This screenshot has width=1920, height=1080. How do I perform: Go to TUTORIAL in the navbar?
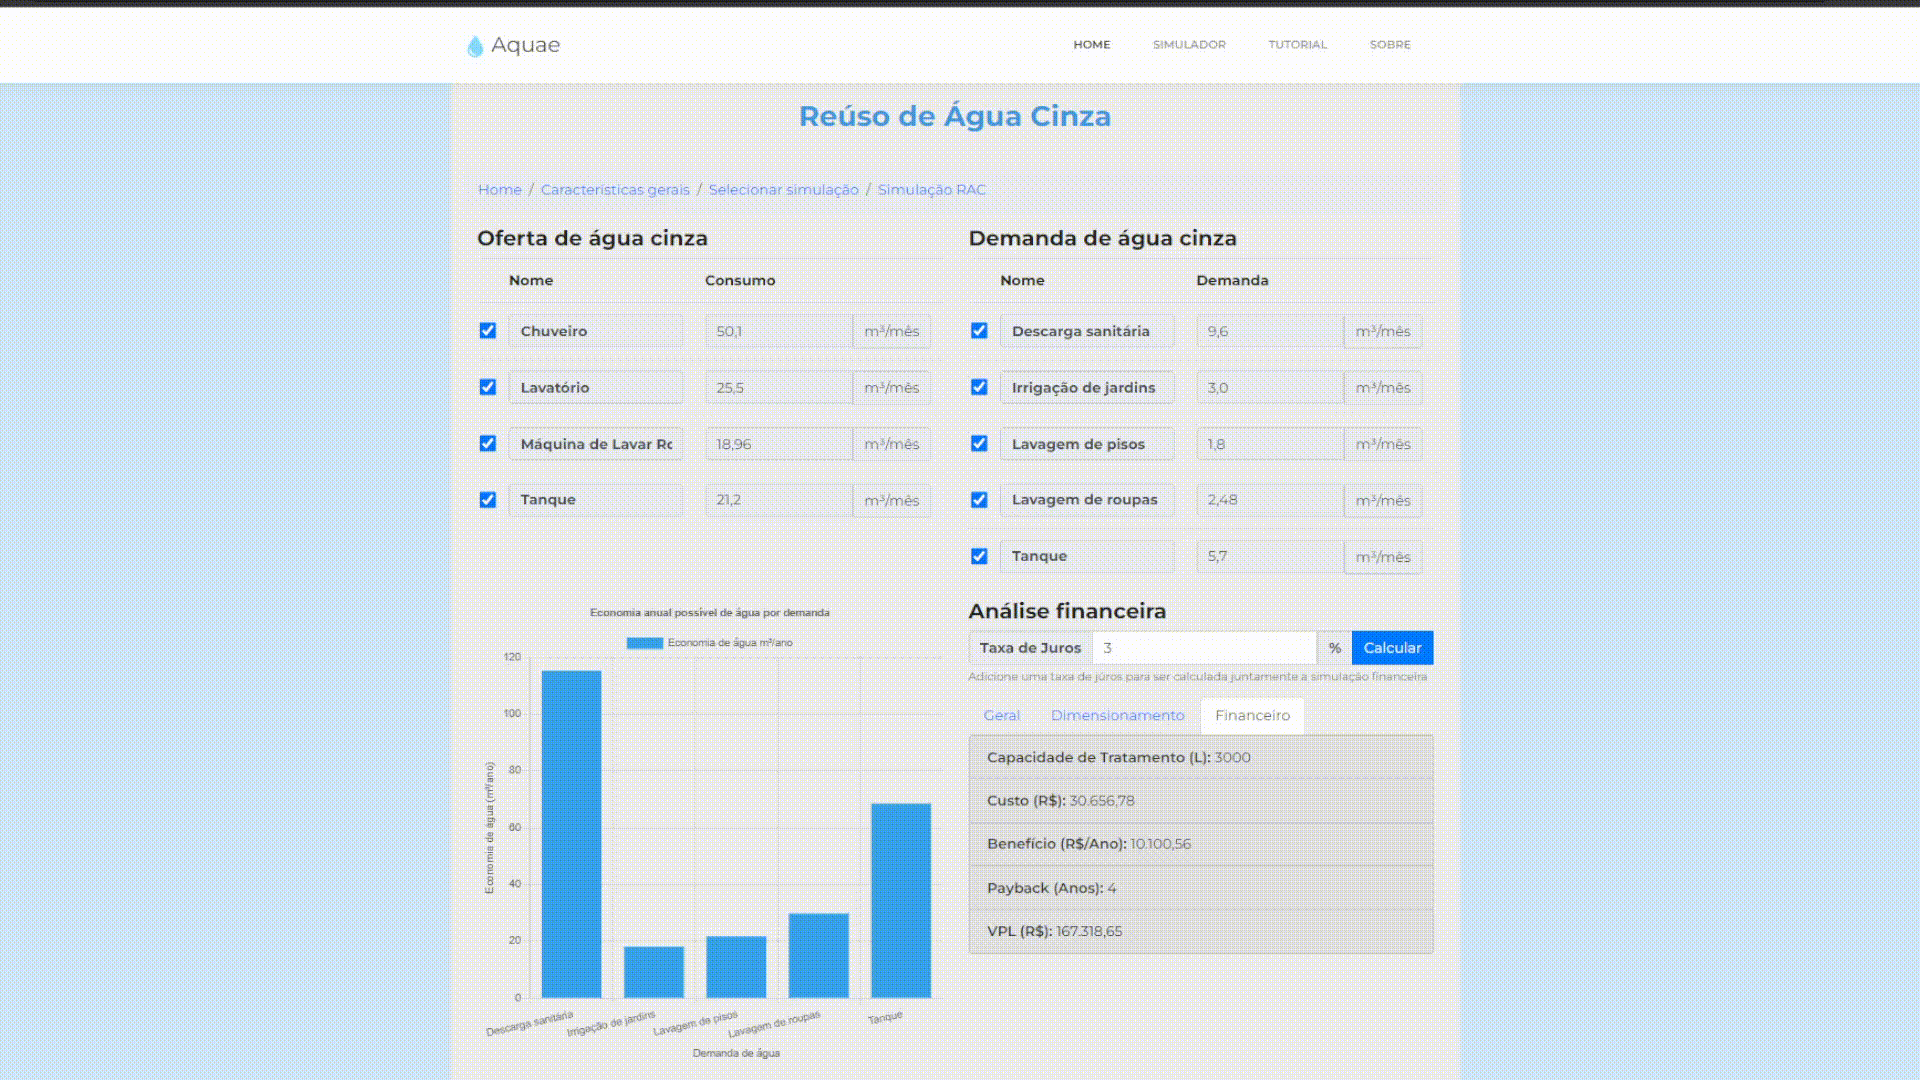click(x=1297, y=45)
